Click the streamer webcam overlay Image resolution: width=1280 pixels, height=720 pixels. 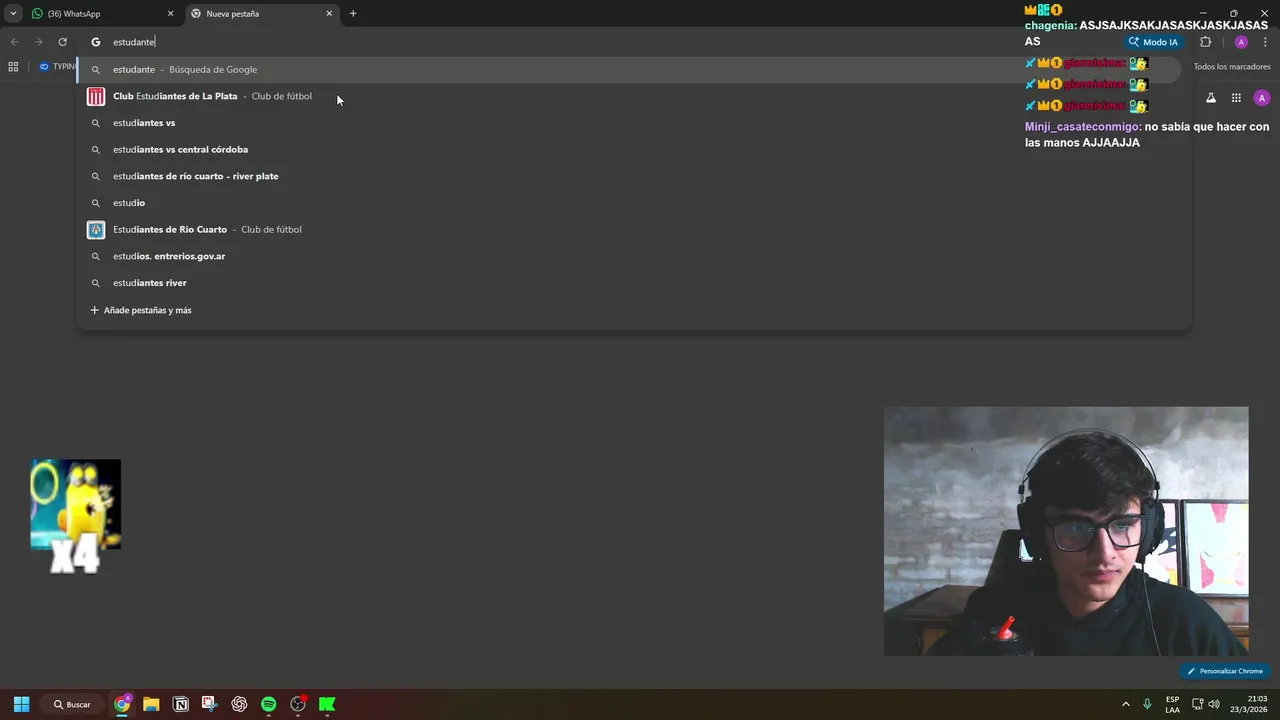coord(1066,531)
